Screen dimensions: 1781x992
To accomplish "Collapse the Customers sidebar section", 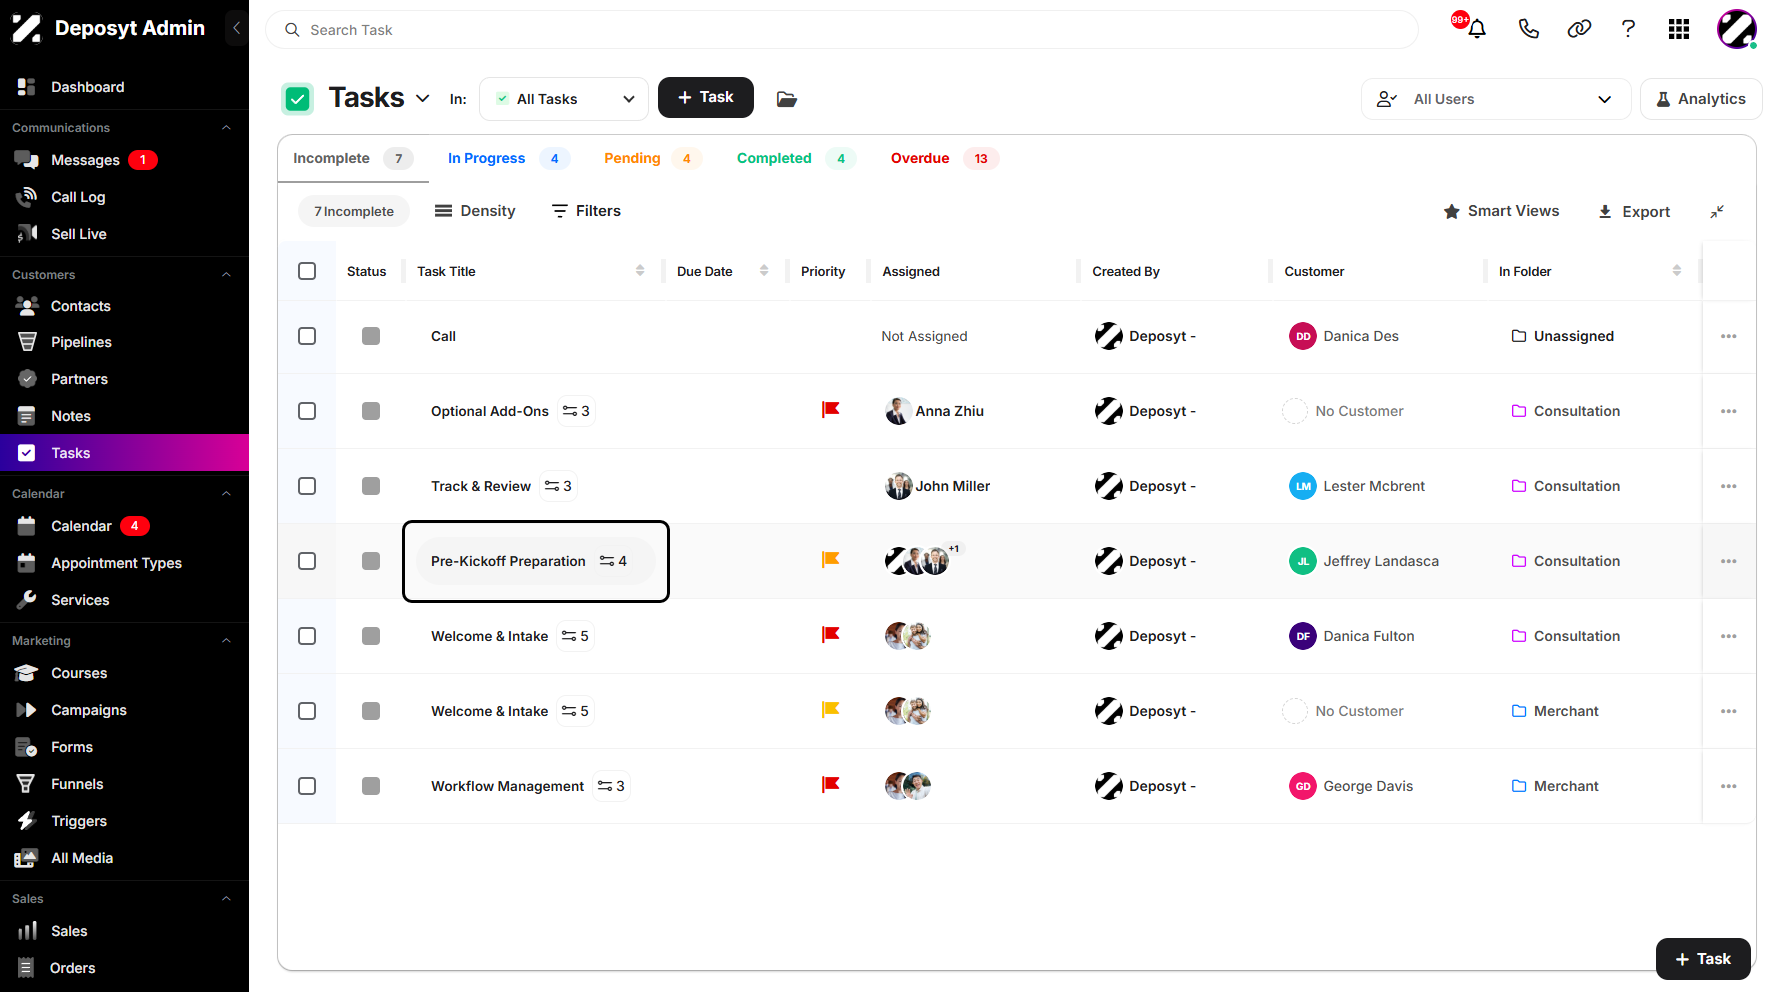I will (x=226, y=275).
